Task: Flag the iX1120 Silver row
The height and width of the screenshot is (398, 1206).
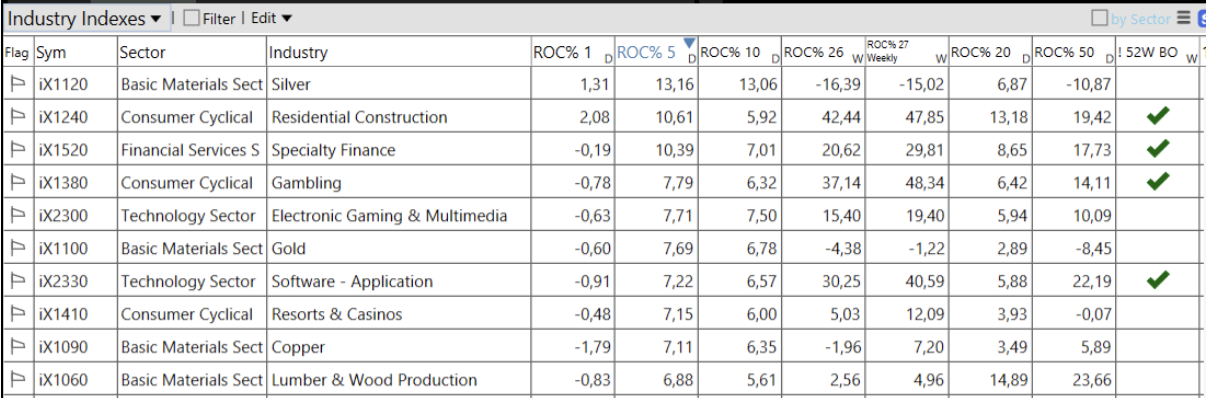Action: [17, 84]
